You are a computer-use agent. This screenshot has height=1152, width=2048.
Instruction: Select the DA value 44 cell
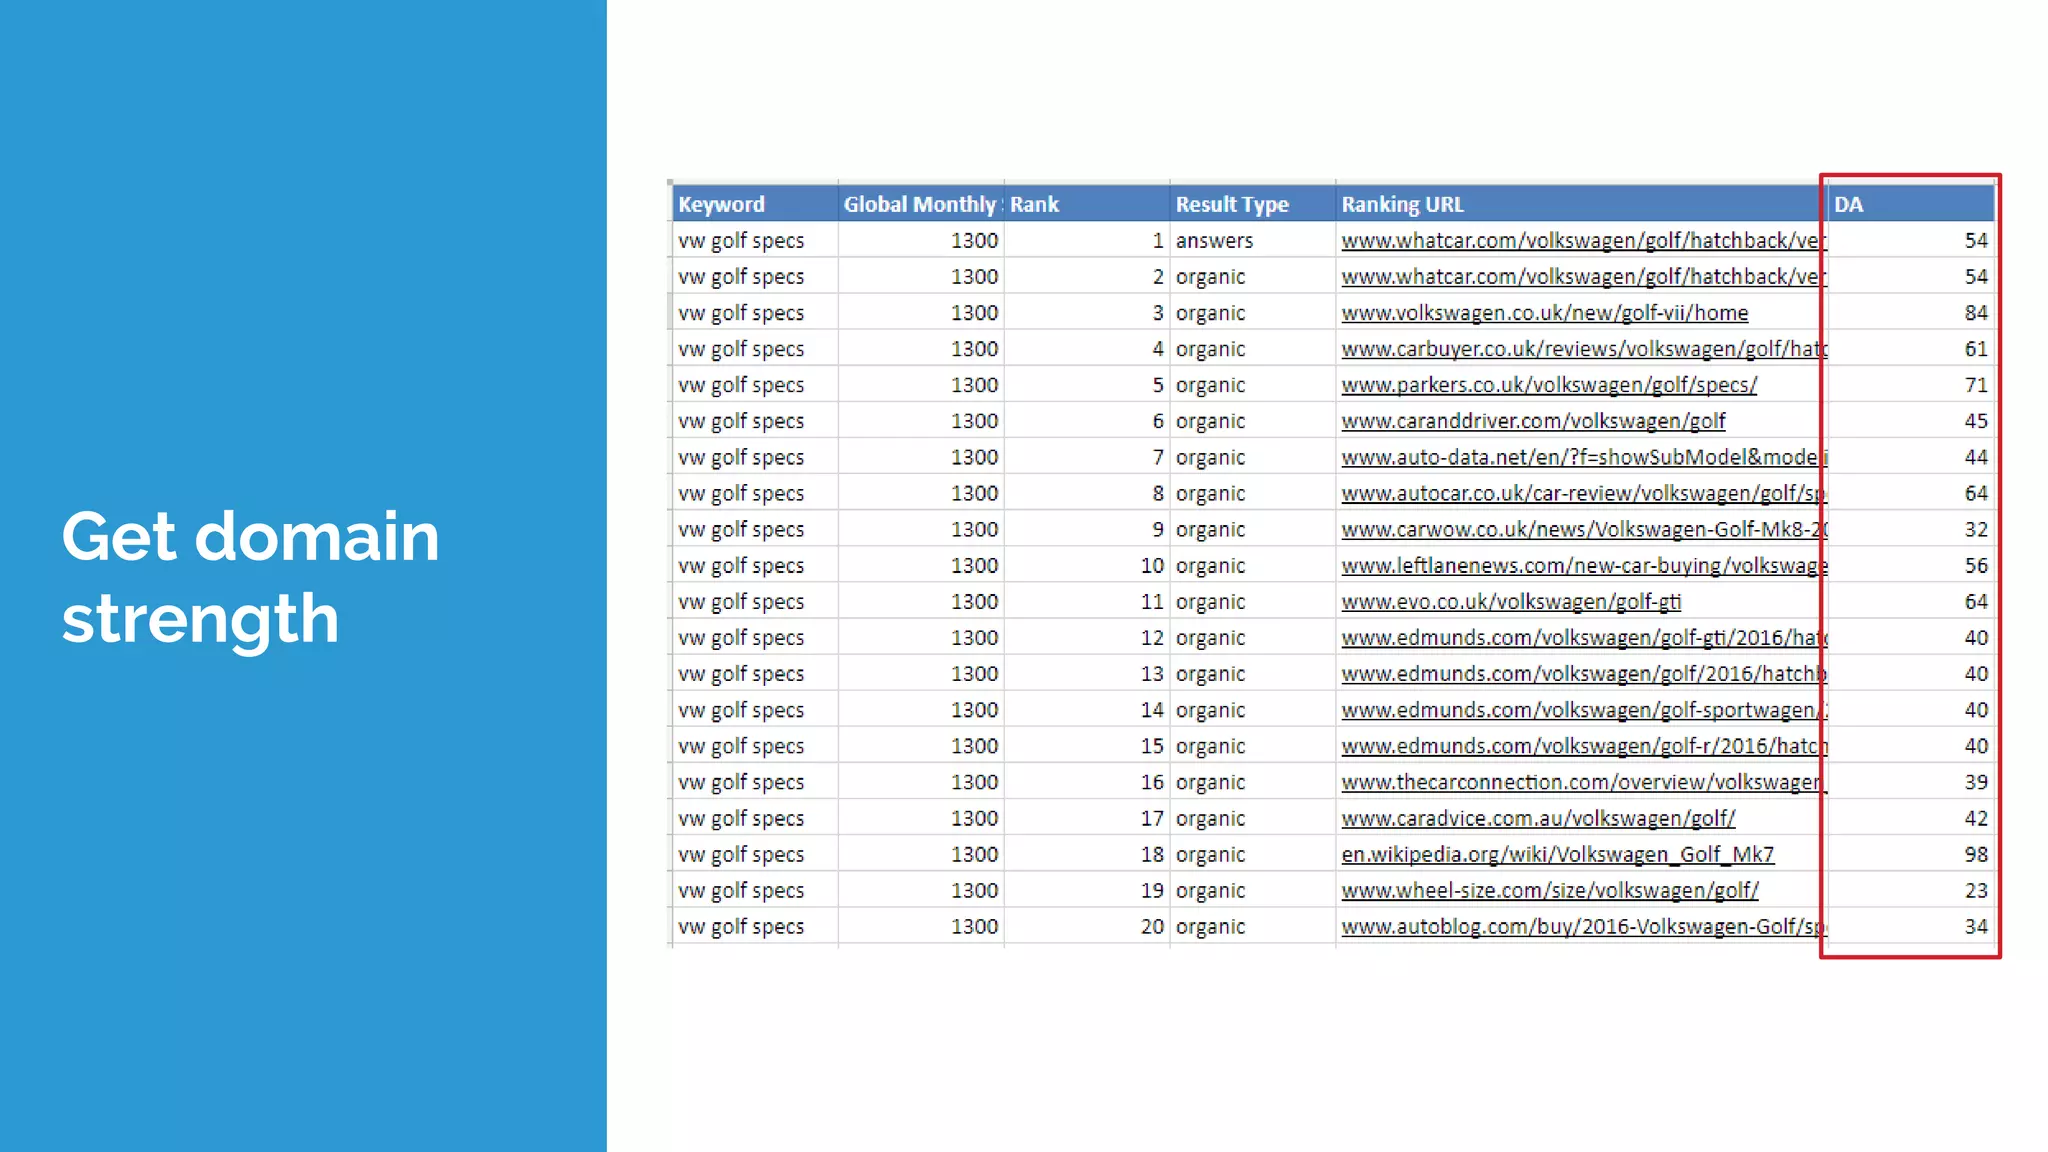1911,457
